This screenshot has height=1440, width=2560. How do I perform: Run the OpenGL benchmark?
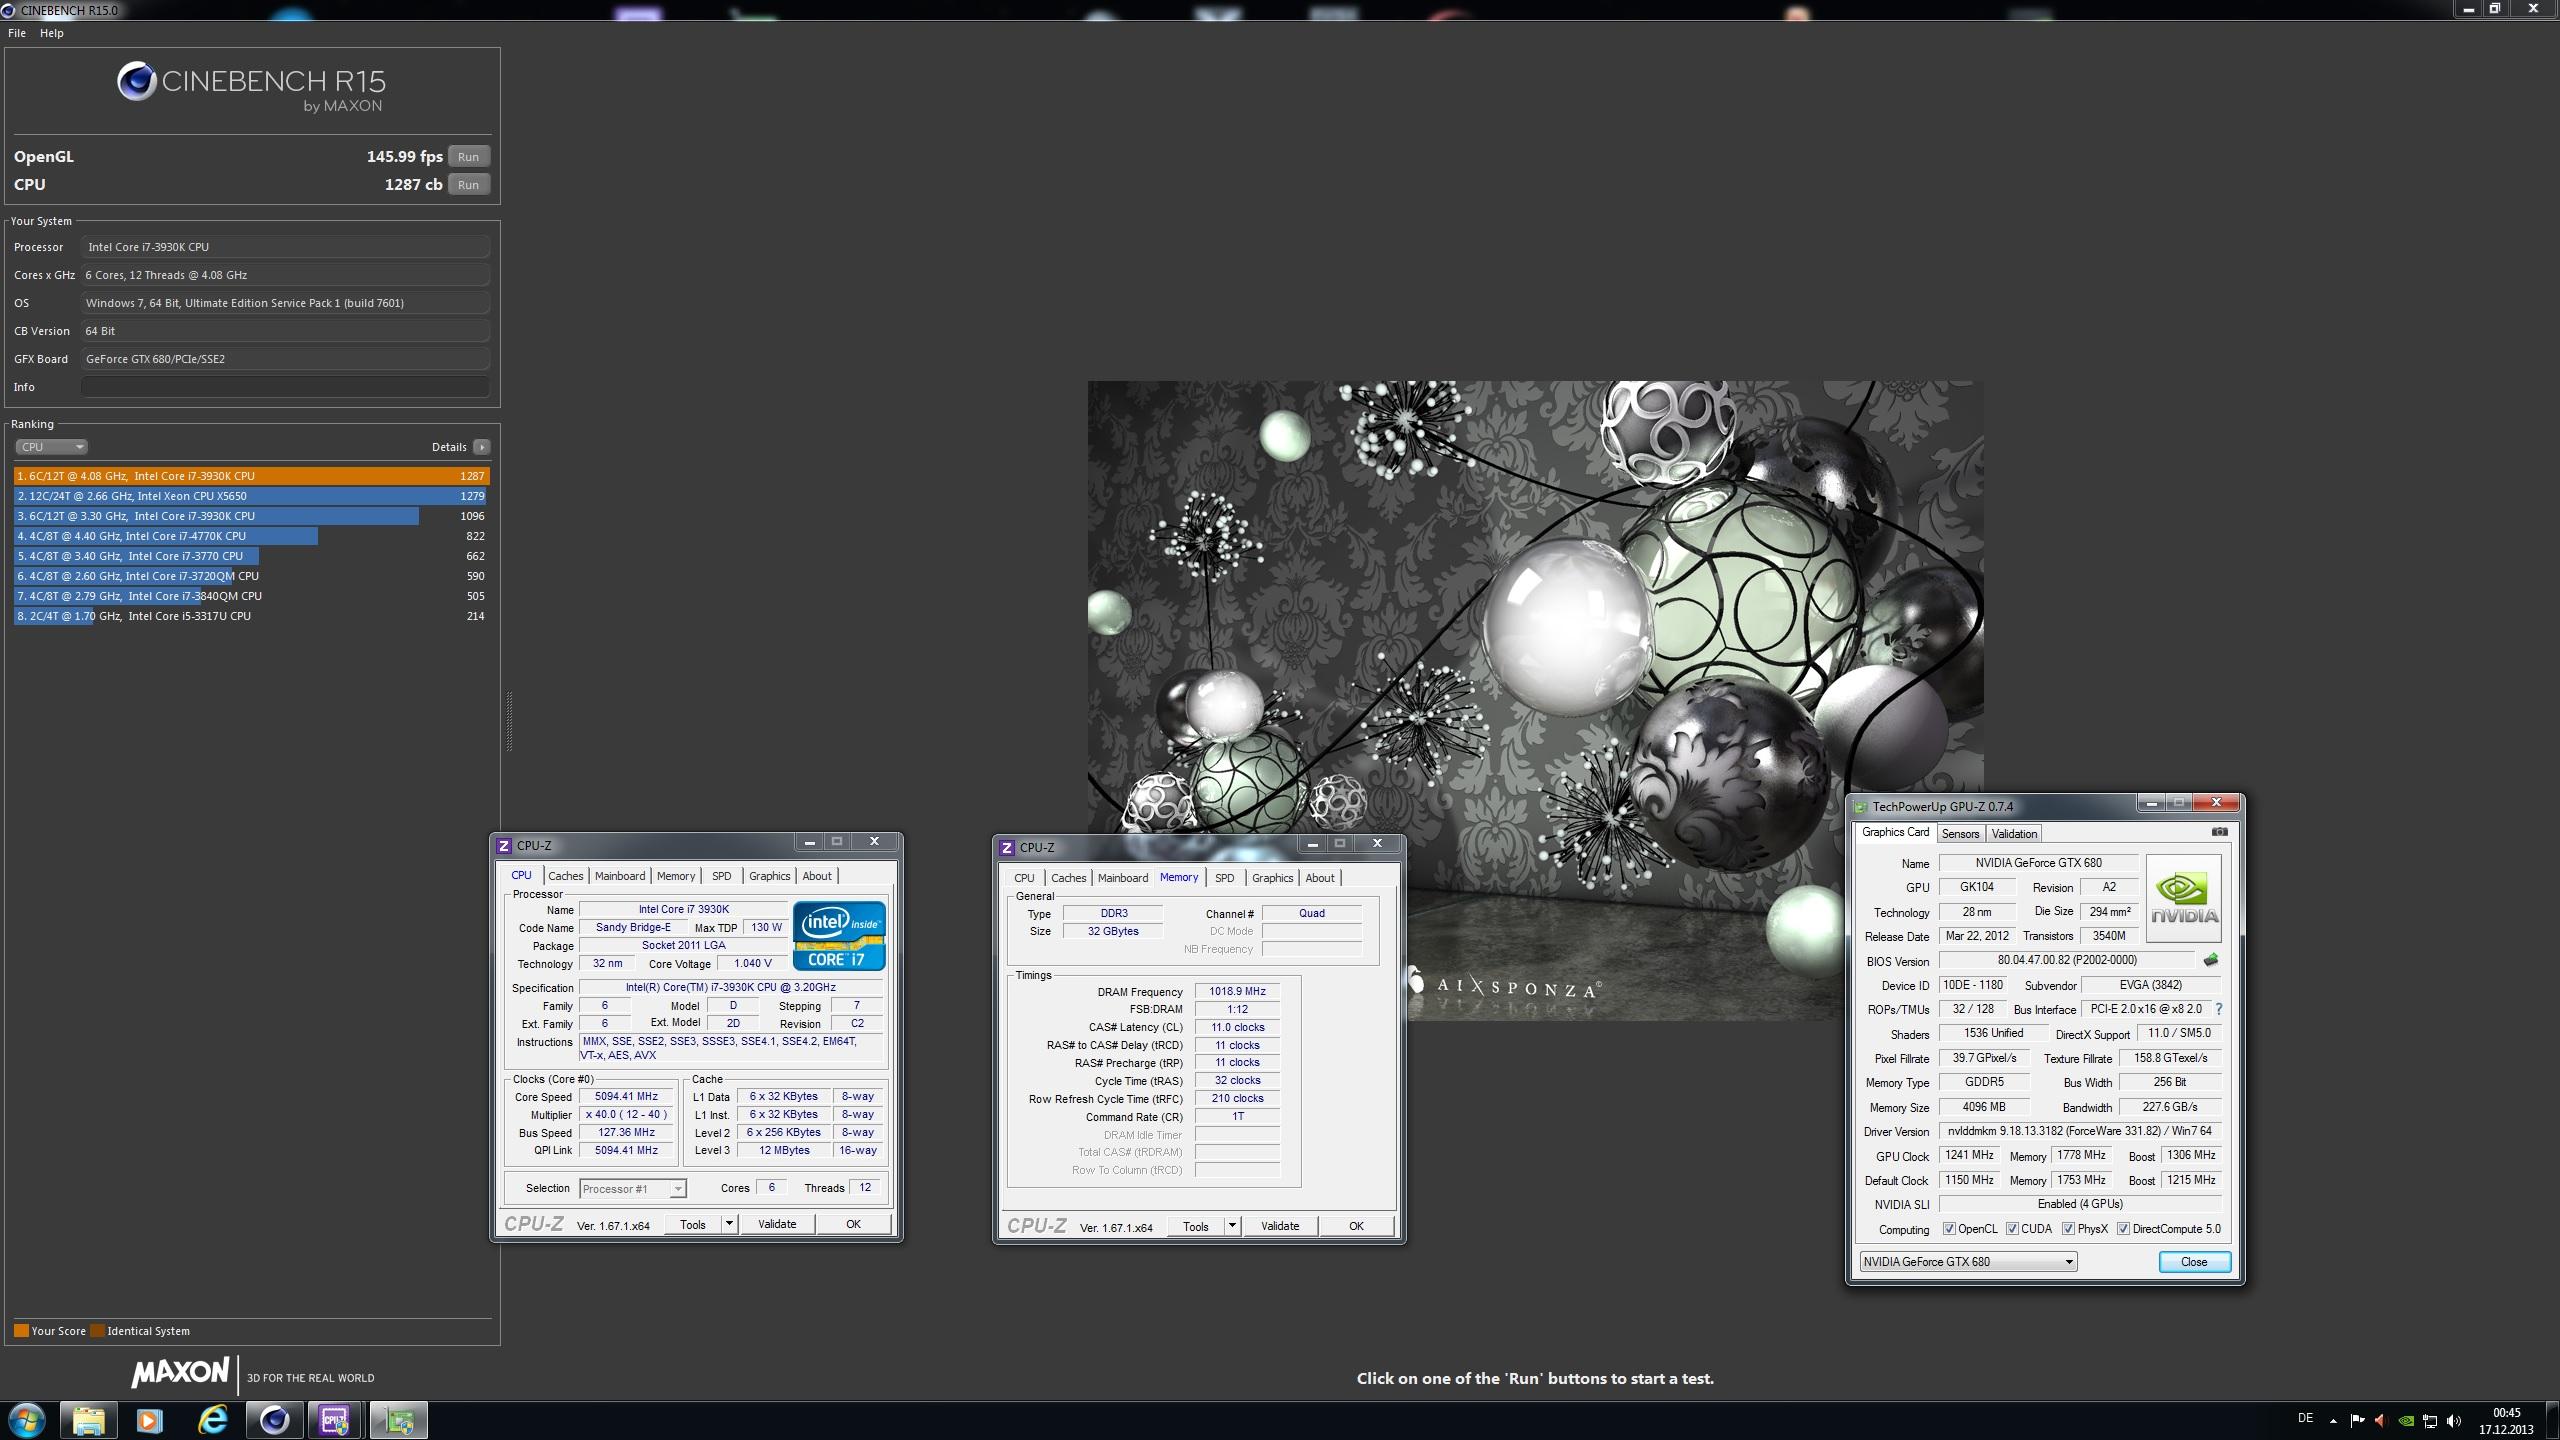tap(468, 157)
